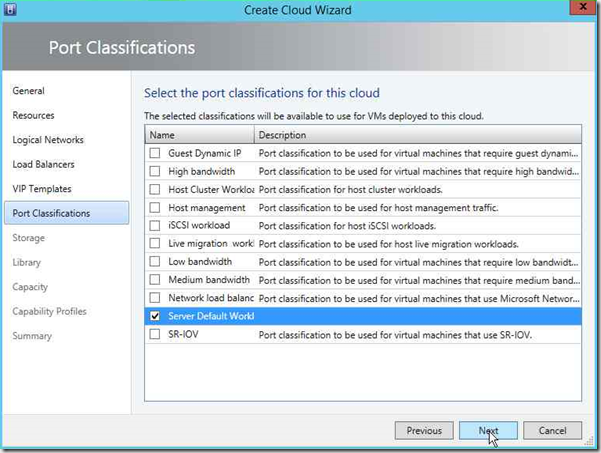
Task: Tick the Host management checkbox
Action: click(155, 208)
